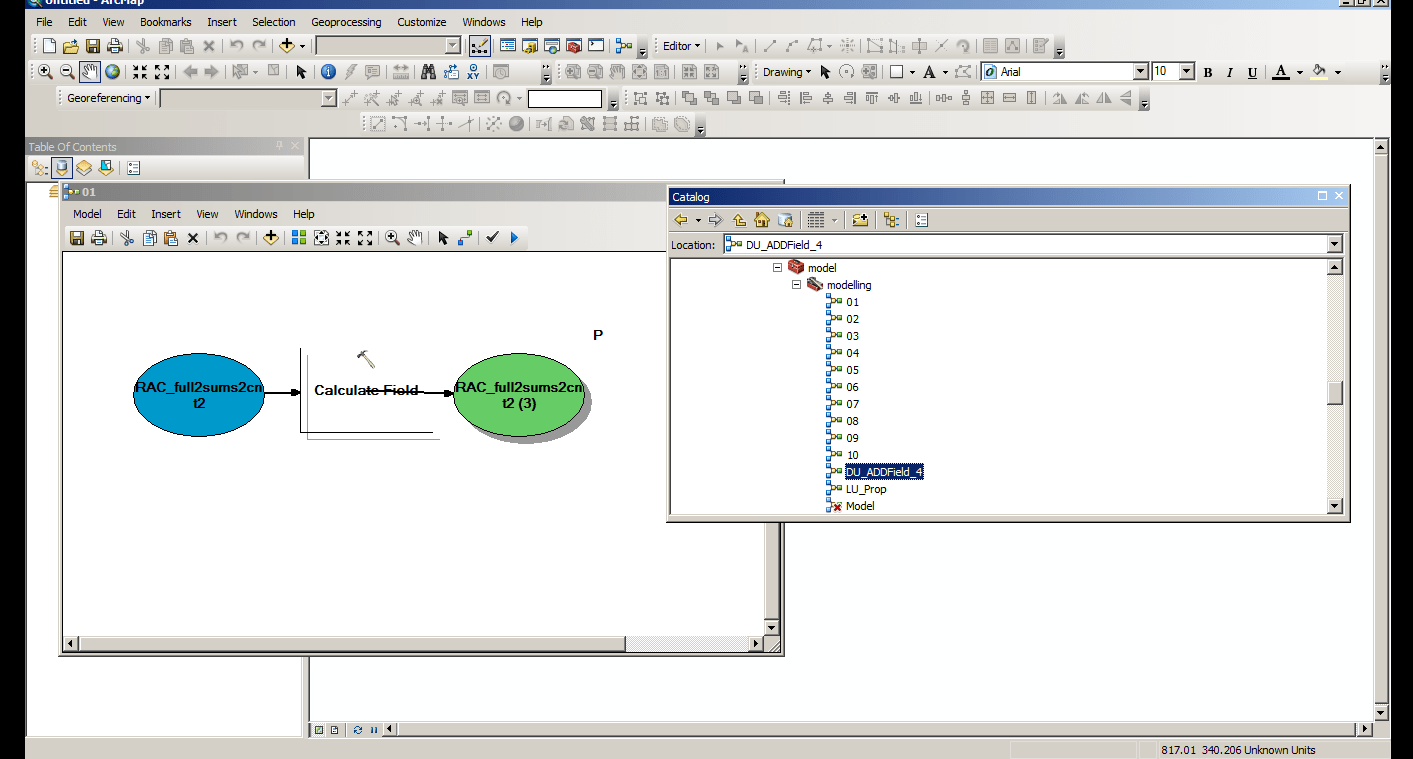
Task: Open the Editor toolbar Editor menu
Action: tap(679, 45)
